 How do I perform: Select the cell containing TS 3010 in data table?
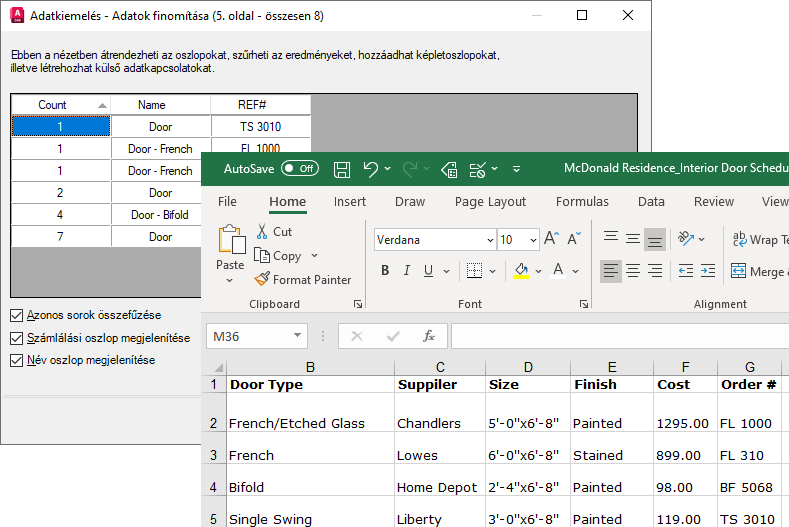(261, 127)
